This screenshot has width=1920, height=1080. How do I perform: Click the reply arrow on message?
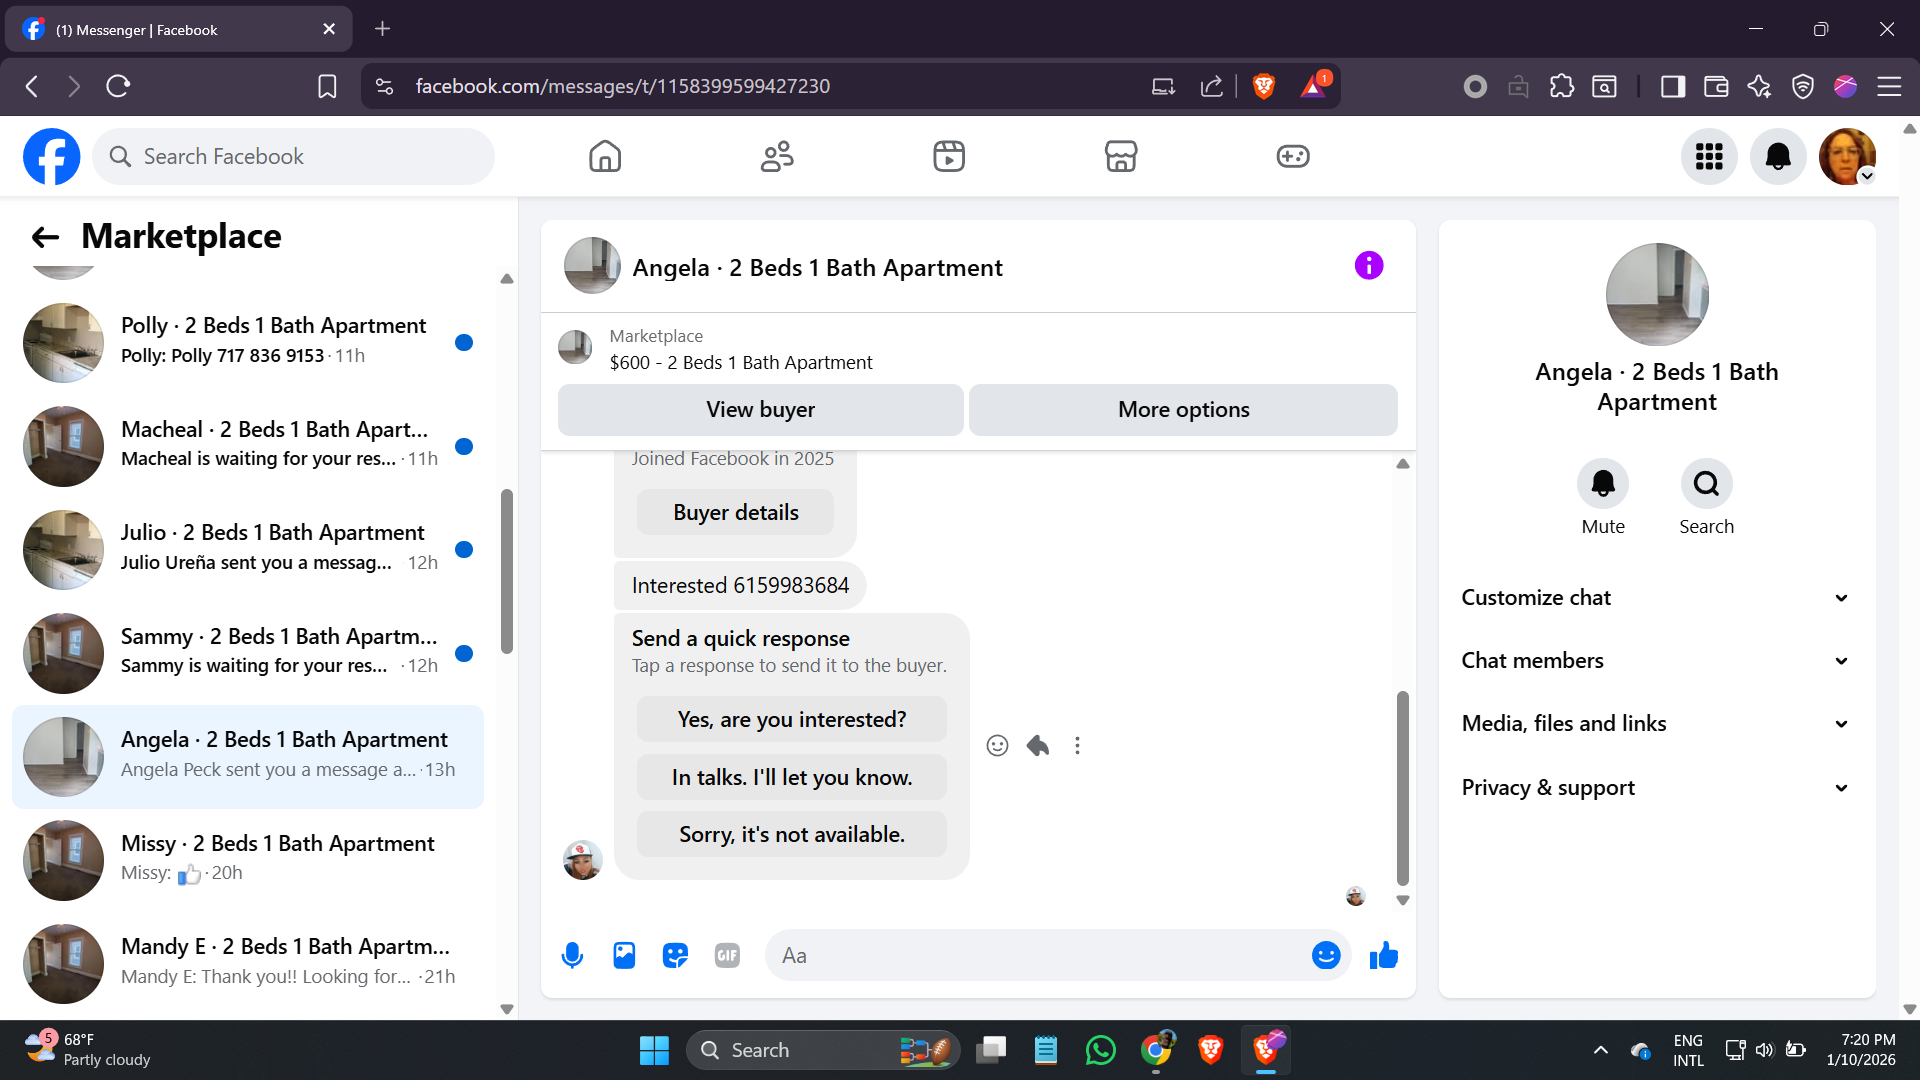tap(1038, 746)
